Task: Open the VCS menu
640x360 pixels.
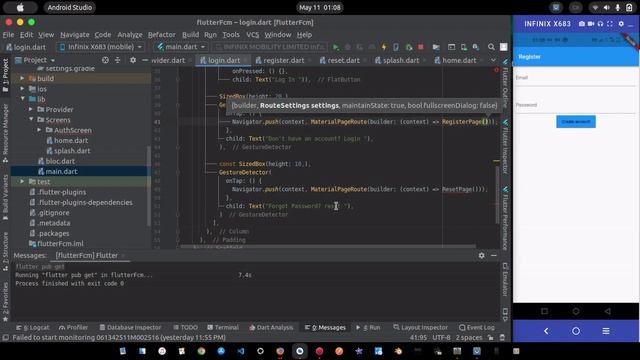Action: (253, 35)
